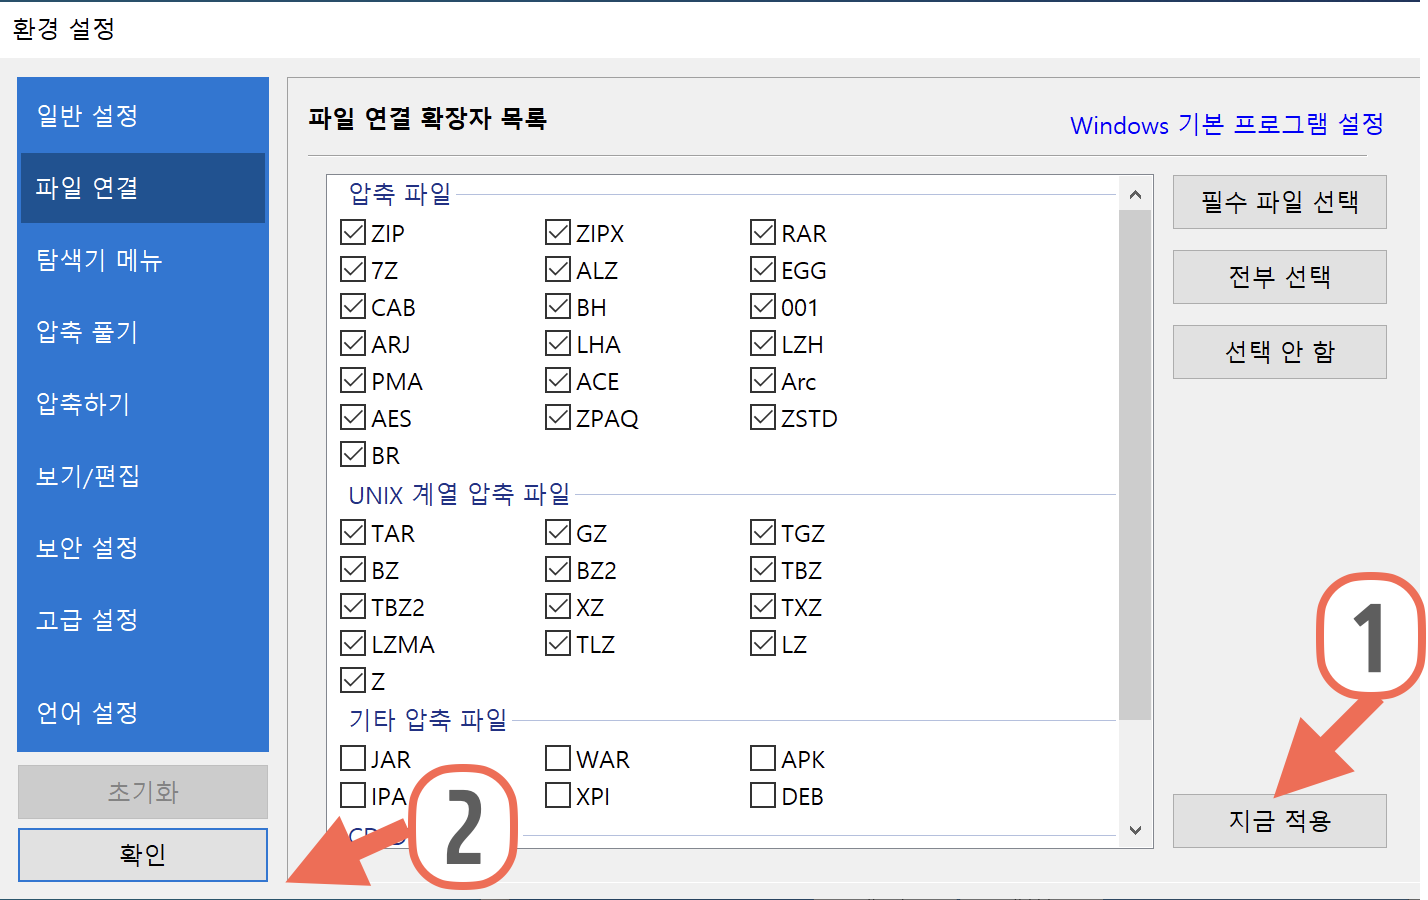Screen dimensions: 1428x900
Task: Uncheck the BR checkbox
Action: [353, 455]
